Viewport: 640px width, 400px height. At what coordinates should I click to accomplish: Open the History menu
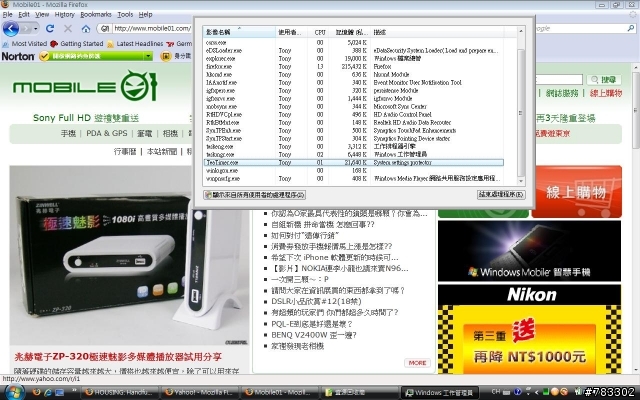[64, 14]
